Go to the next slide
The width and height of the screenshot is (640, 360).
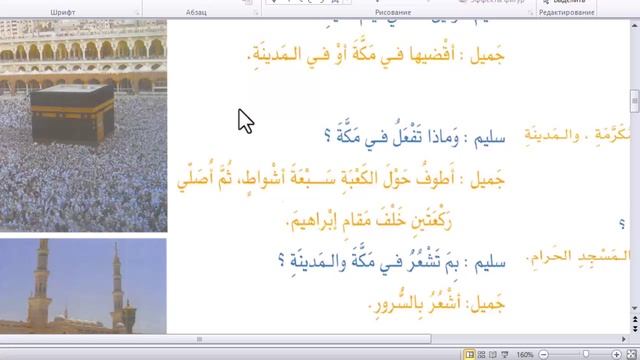635,328
